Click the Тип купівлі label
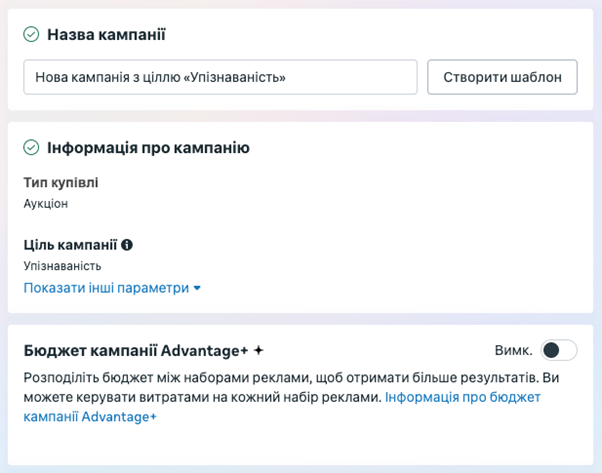The image size is (602, 473). 61,183
